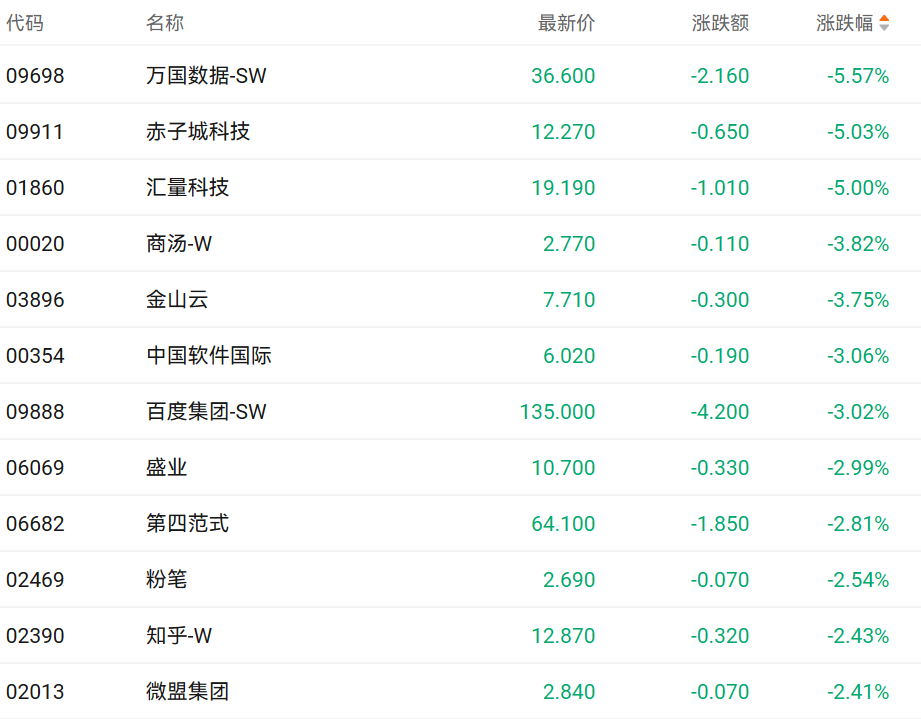This screenshot has width=921, height=719.
Task: Click the 汇量科技 stock name
Action: pyautogui.click(x=188, y=188)
